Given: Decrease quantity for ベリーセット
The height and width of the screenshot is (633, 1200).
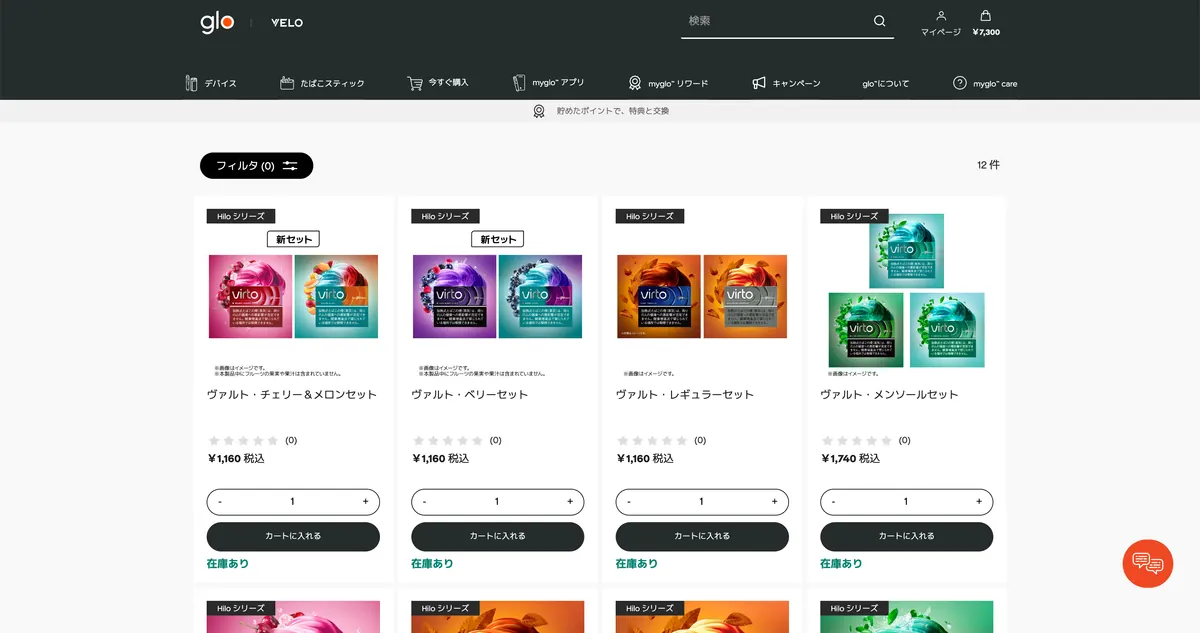Looking at the screenshot, I should [425, 502].
